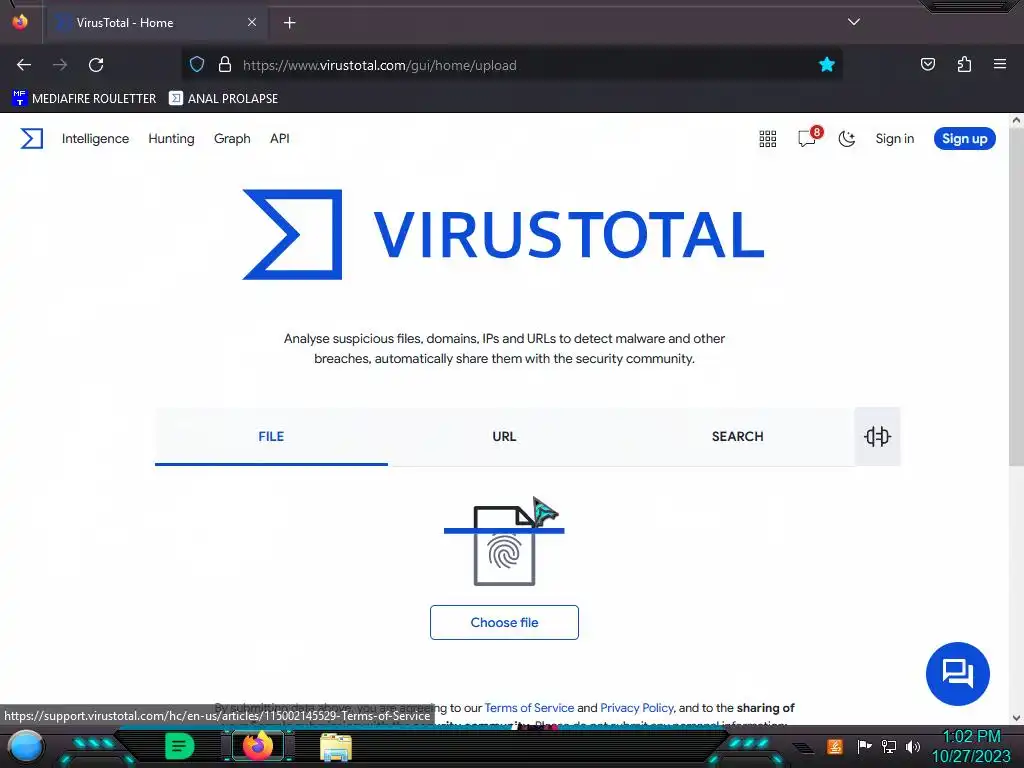Open the green notes app in taskbar
Screen dimensions: 1024x768
point(180,746)
